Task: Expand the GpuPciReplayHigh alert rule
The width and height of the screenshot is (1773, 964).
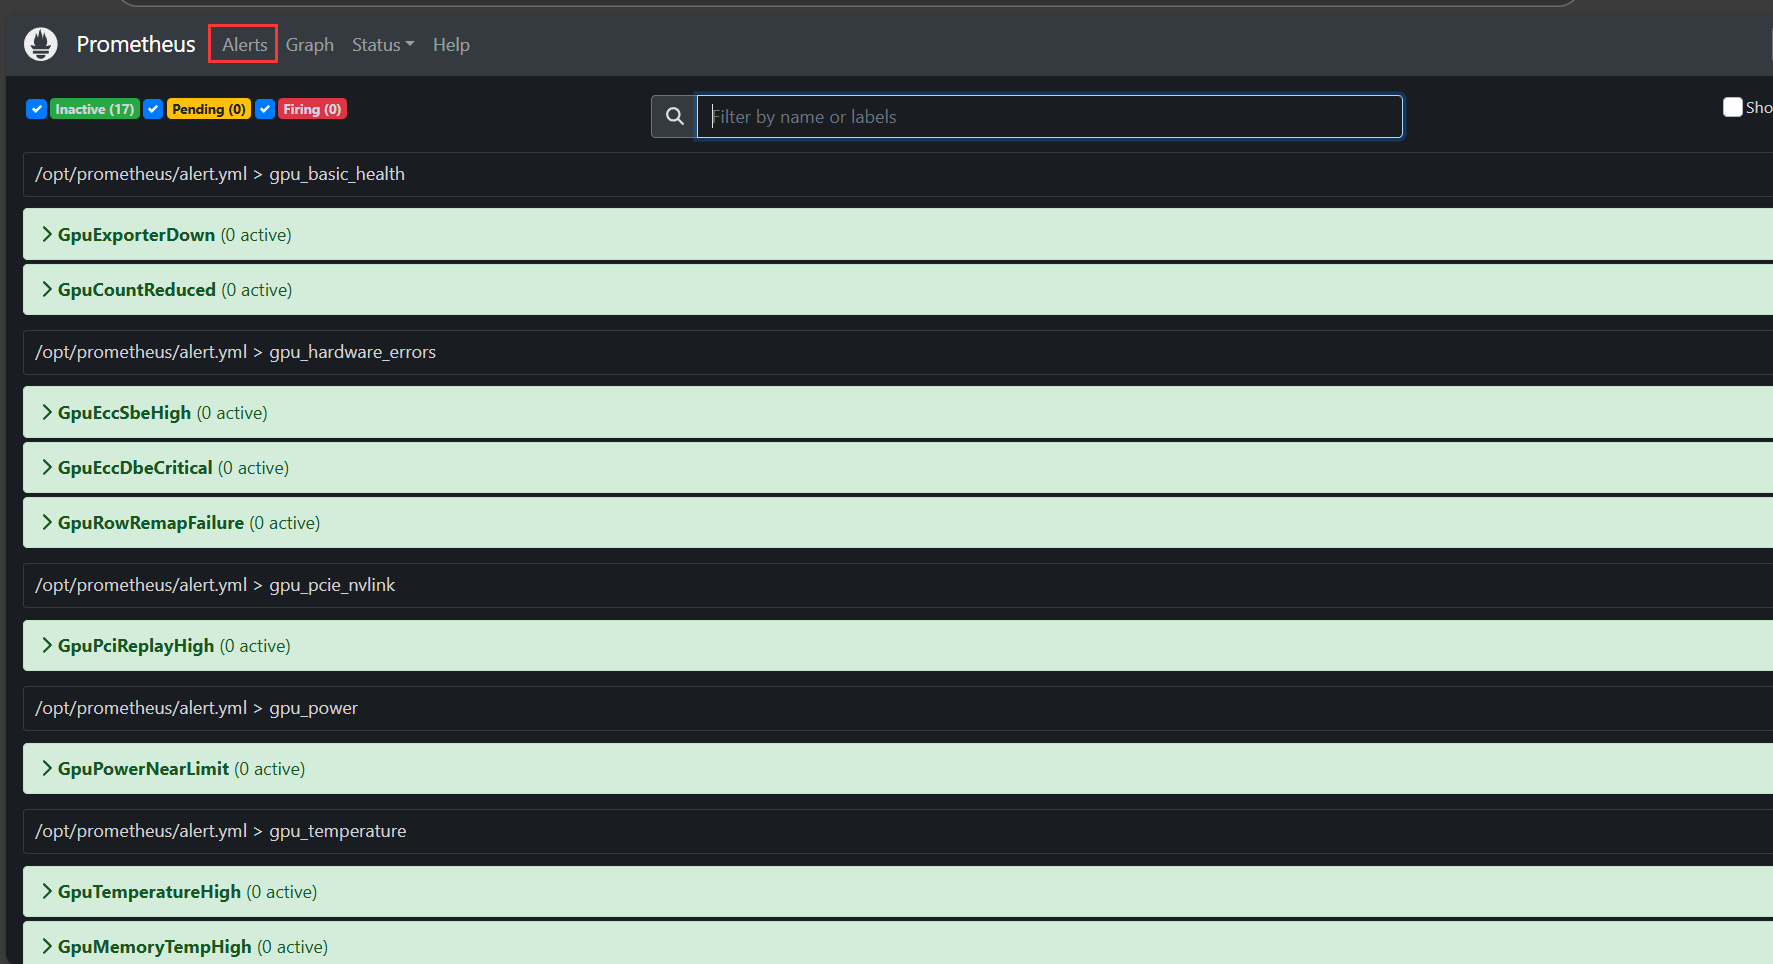Action: (135, 646)
